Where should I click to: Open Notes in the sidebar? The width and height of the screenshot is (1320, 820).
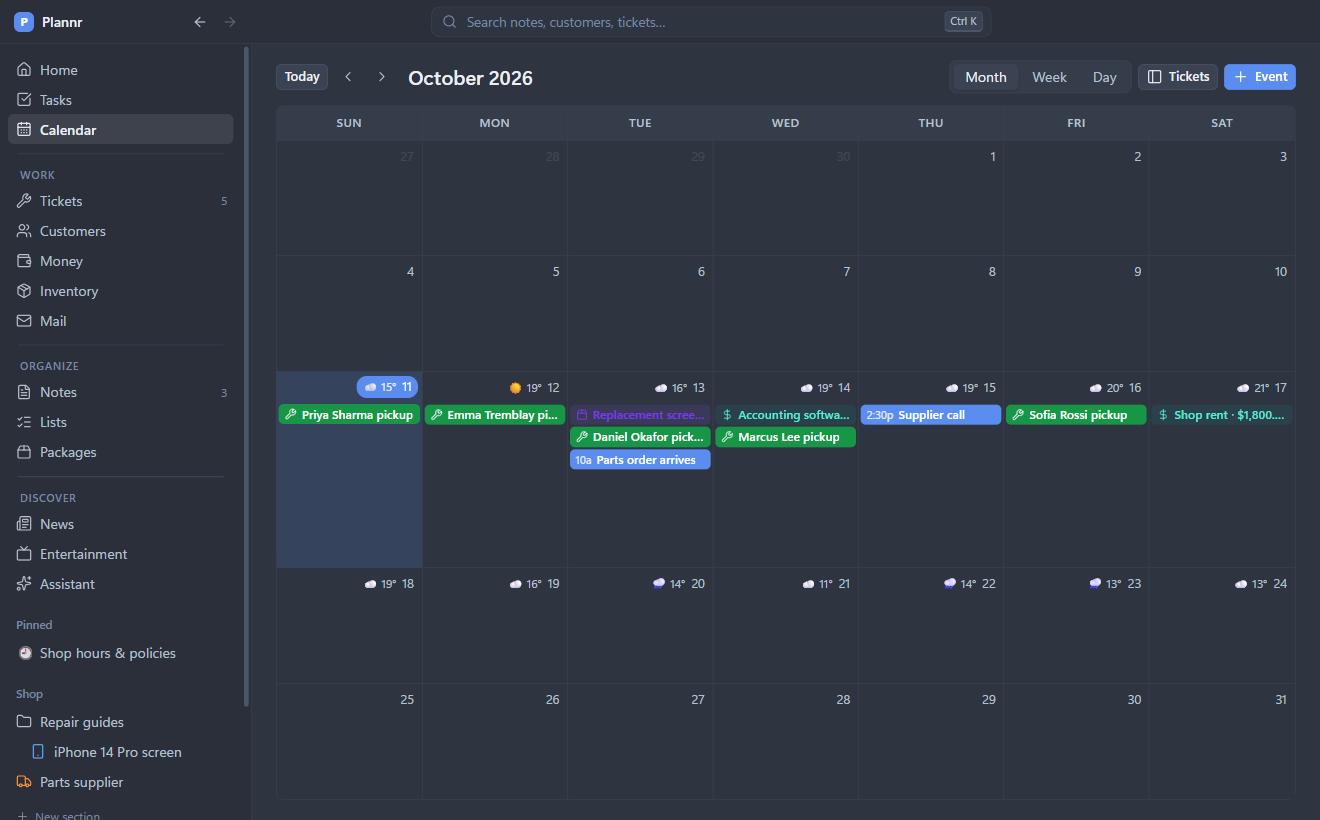pyautogui.click(x=121, y=392)
